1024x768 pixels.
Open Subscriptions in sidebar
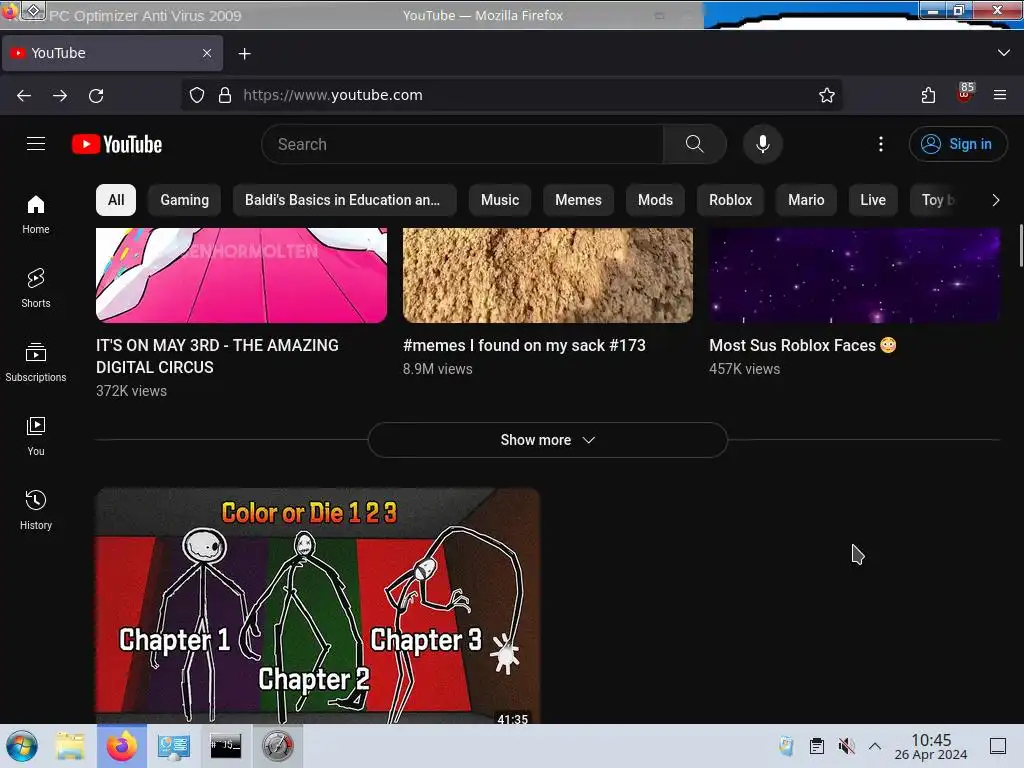[36, 362]
